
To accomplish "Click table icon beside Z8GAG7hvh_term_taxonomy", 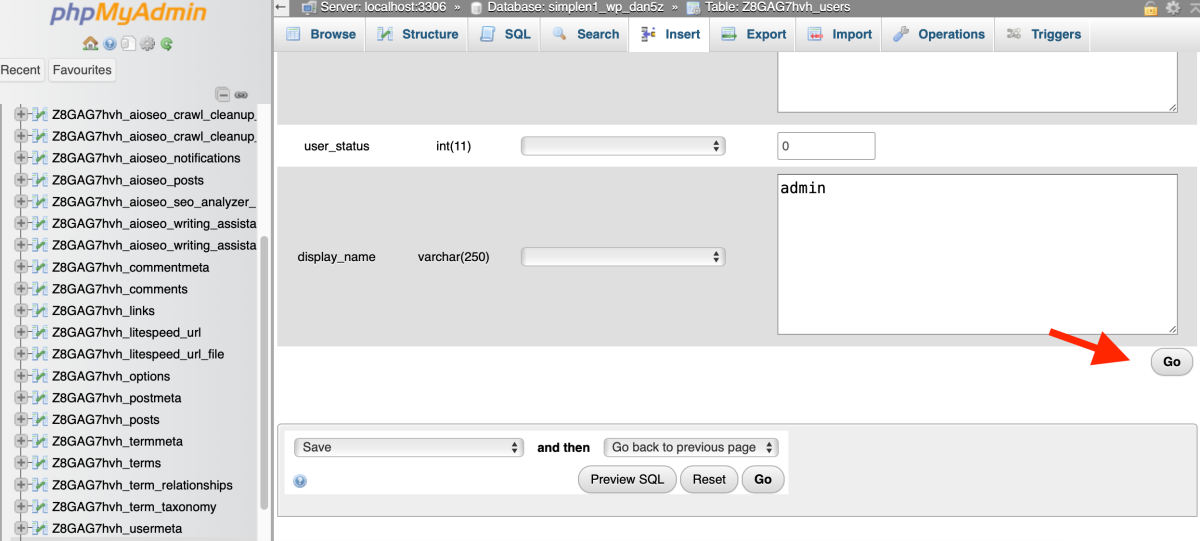I will pos(41,507).
